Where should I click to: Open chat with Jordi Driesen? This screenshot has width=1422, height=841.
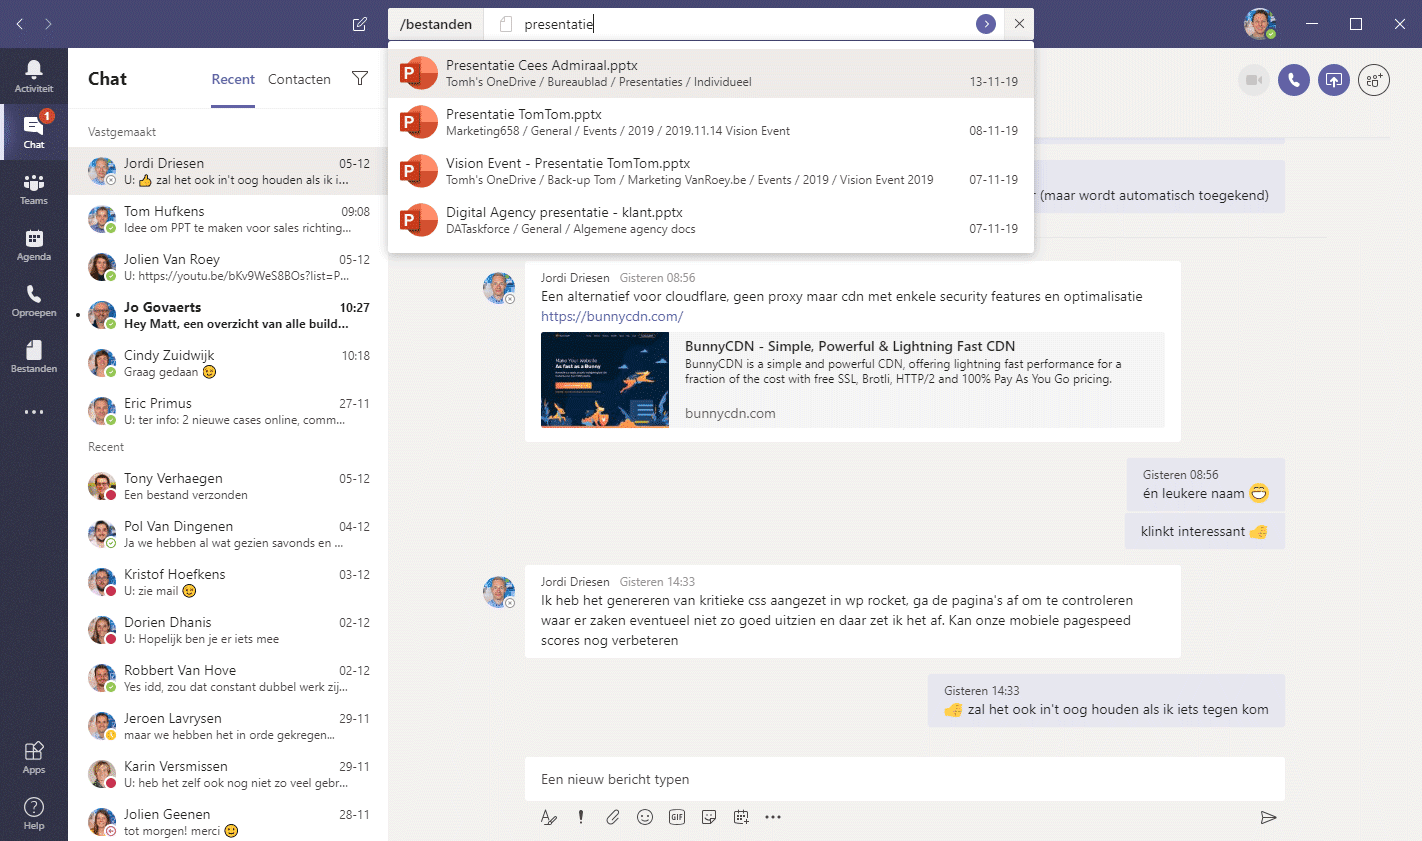(x=228, y=171)
